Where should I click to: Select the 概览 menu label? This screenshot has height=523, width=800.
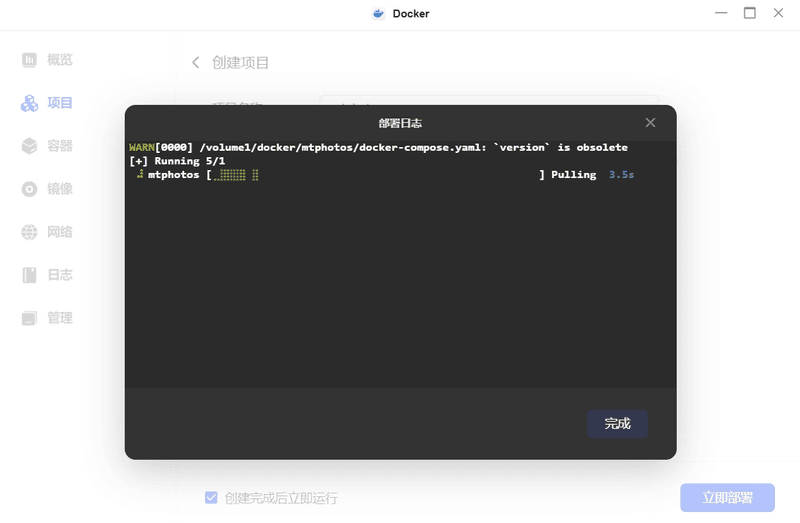pyautogui.click(x=60, y=60)
